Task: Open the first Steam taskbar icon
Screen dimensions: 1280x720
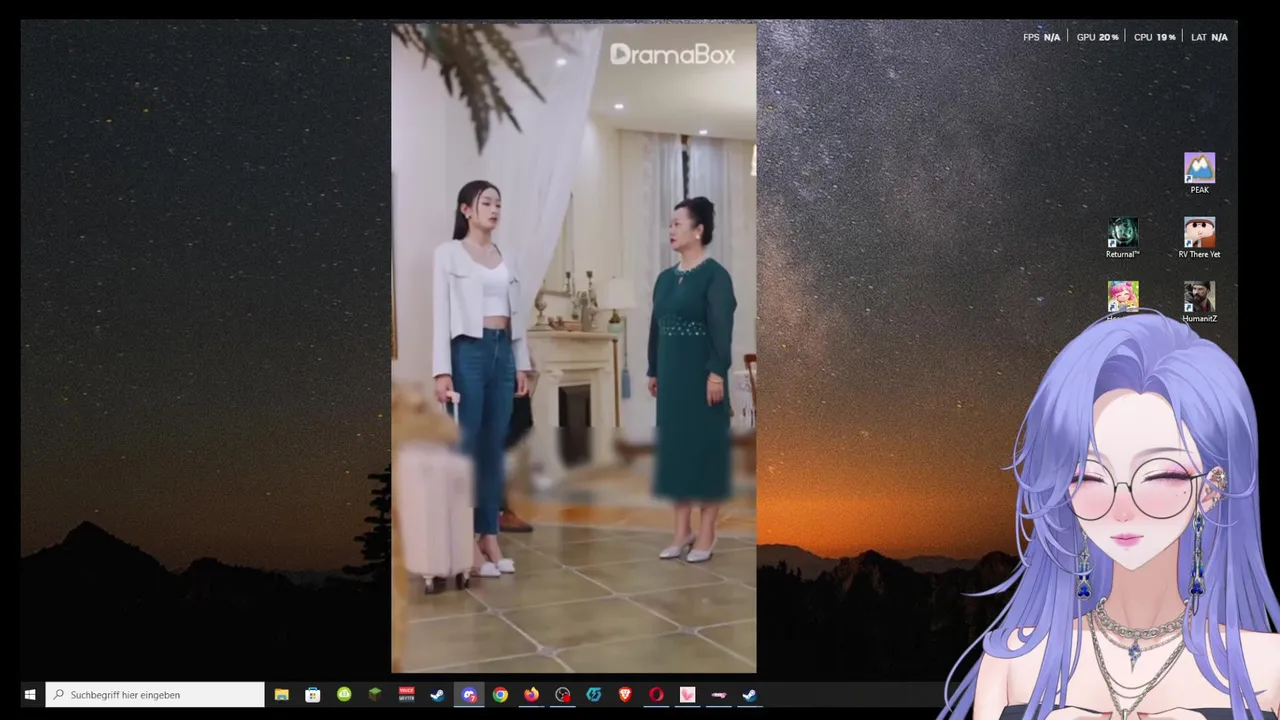Action: (x=437, y=695)
